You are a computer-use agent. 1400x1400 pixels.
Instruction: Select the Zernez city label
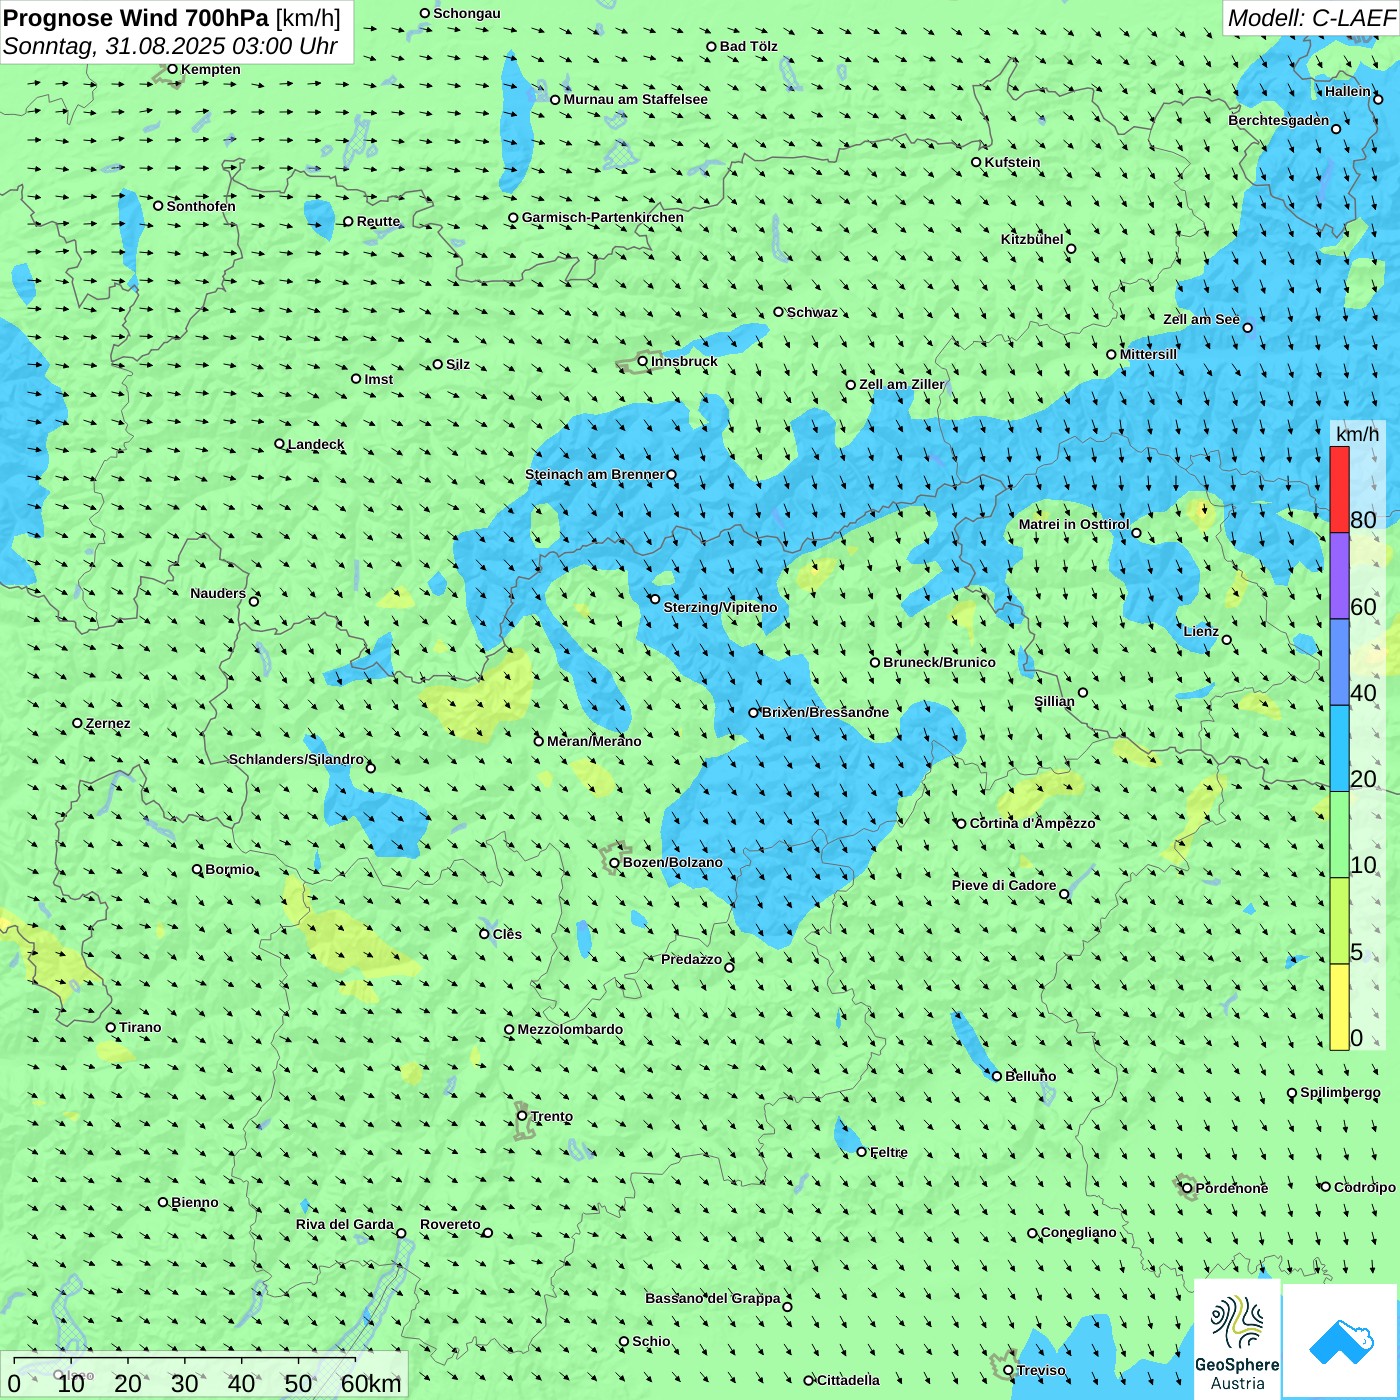pos(108,723)
